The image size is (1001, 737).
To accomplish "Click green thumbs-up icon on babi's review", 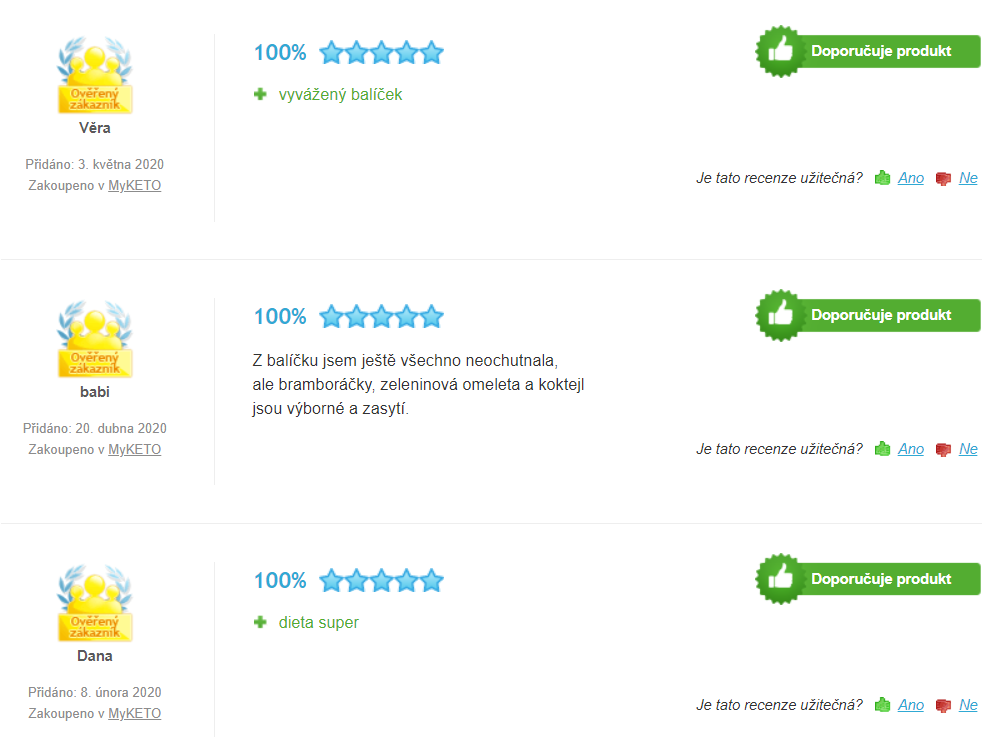I will (x=882, y=449).
